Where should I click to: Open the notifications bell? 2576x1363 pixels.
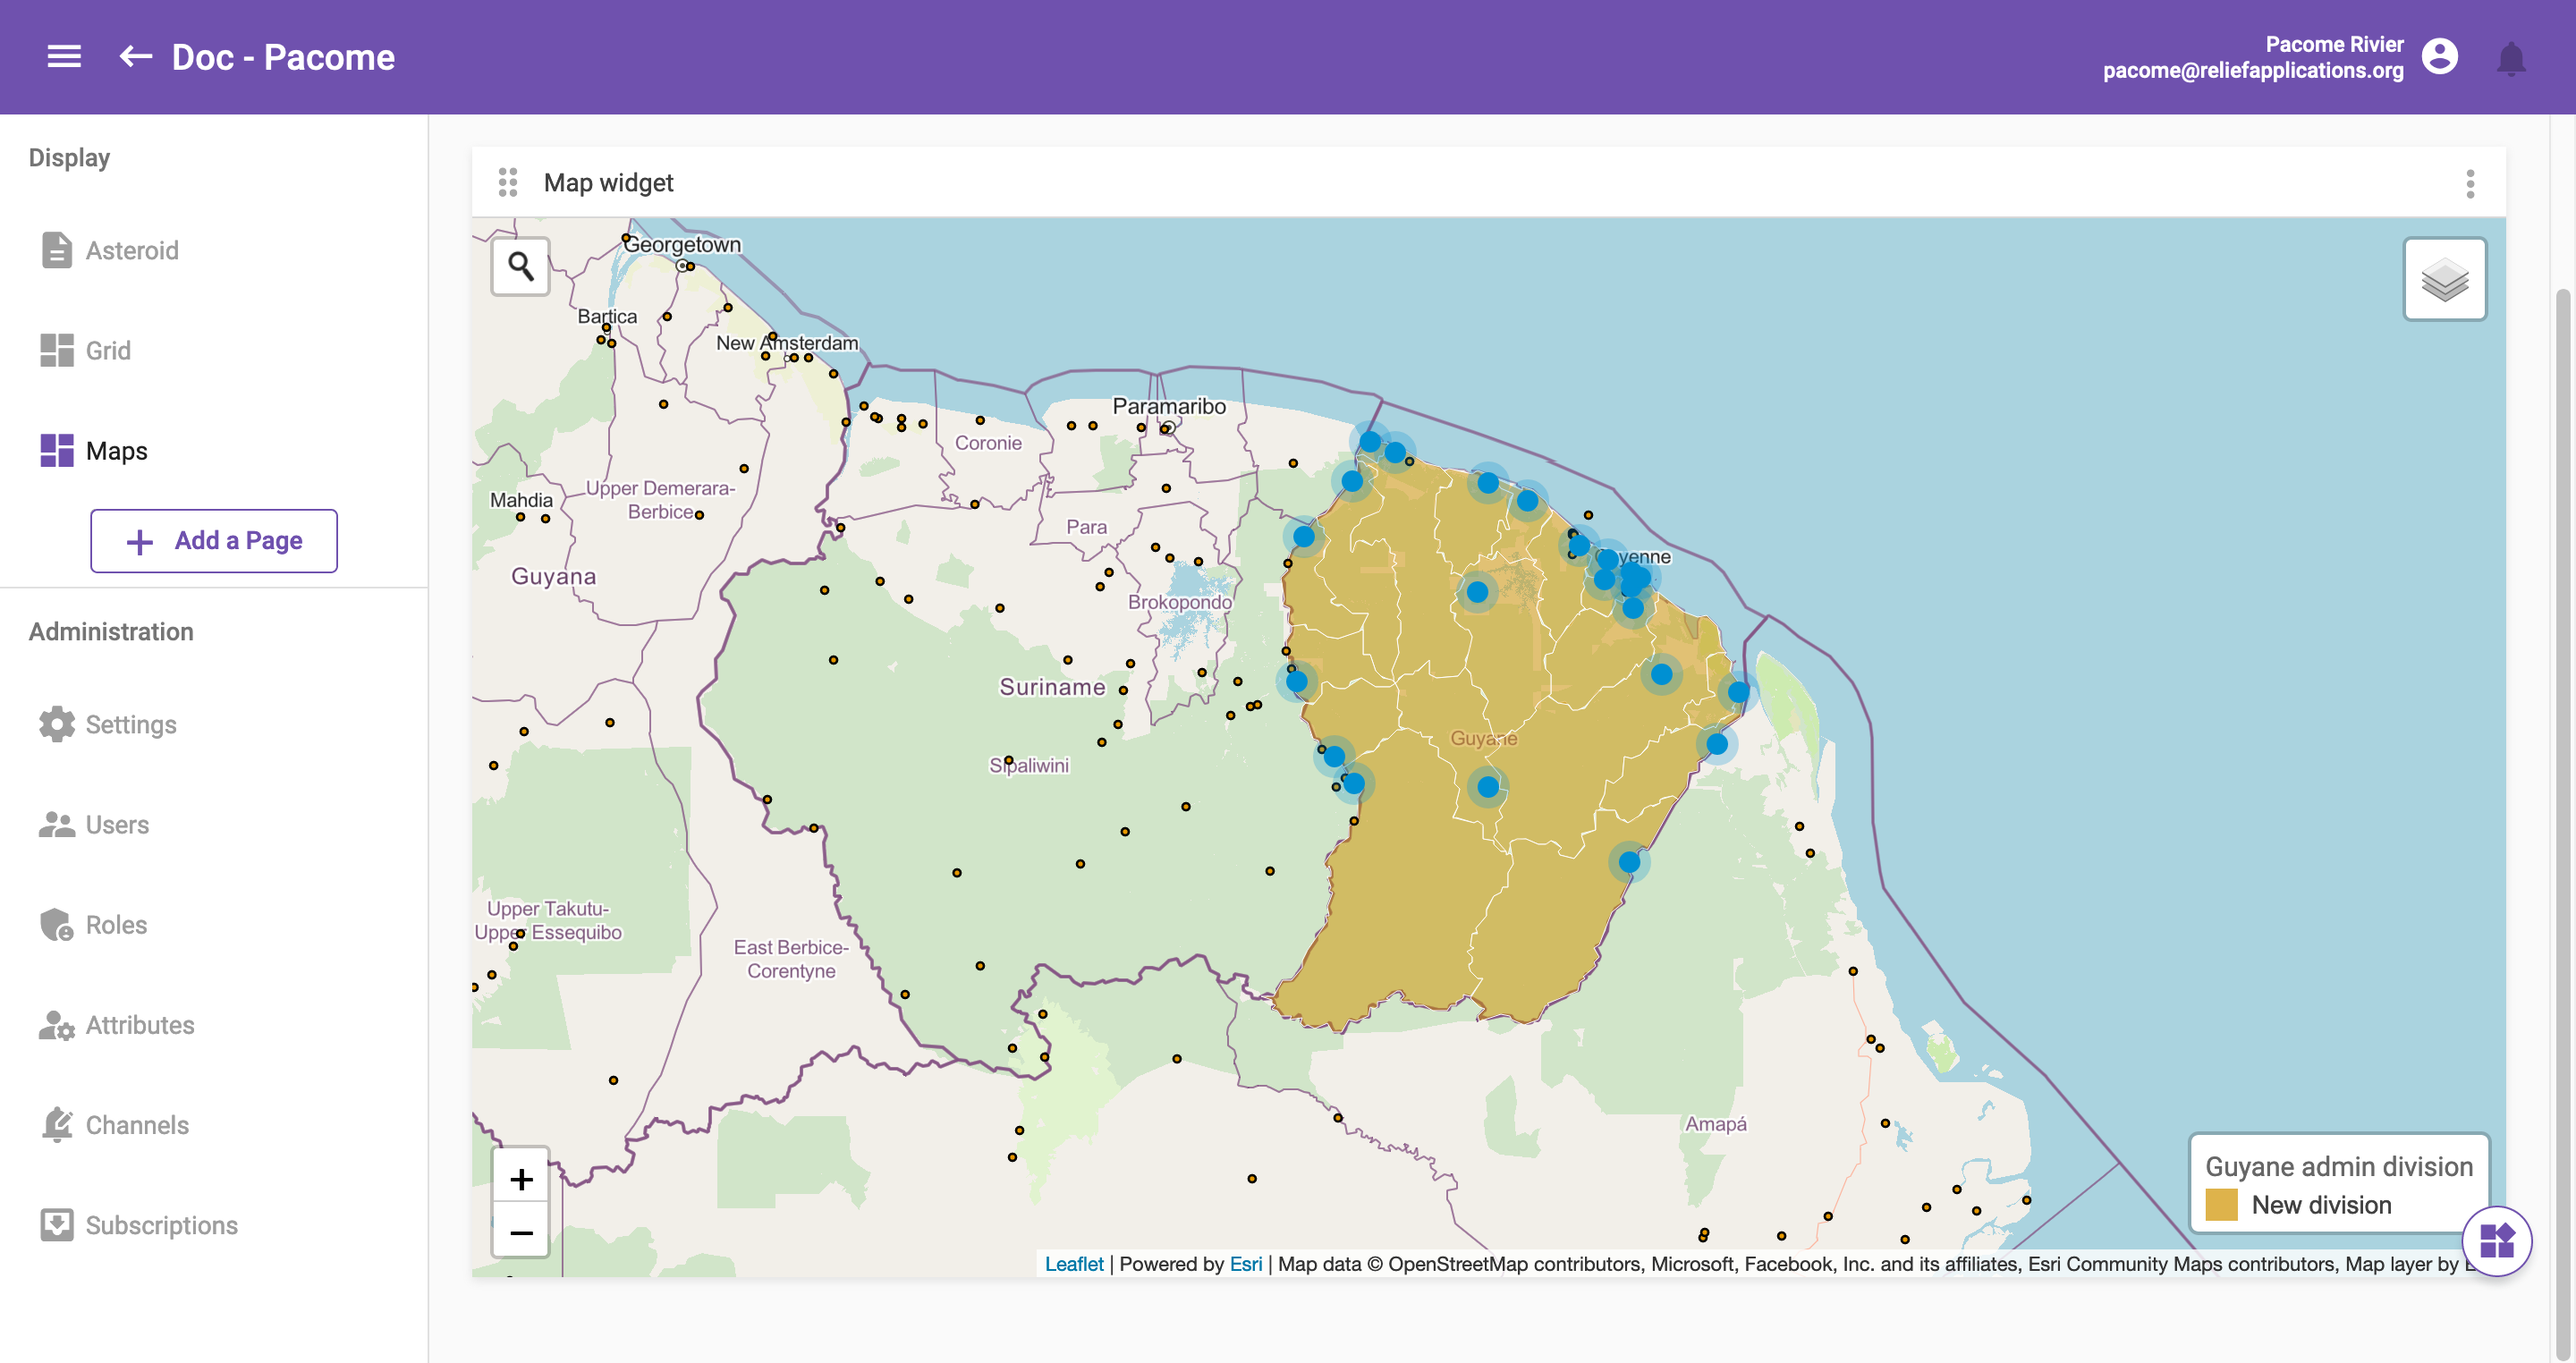(2511, 58)
